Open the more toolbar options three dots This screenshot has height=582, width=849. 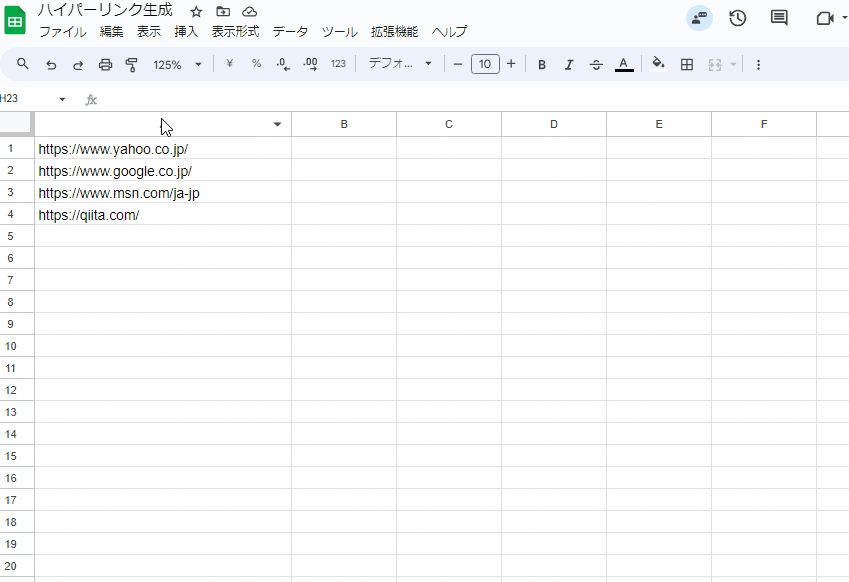pos(758,65)
